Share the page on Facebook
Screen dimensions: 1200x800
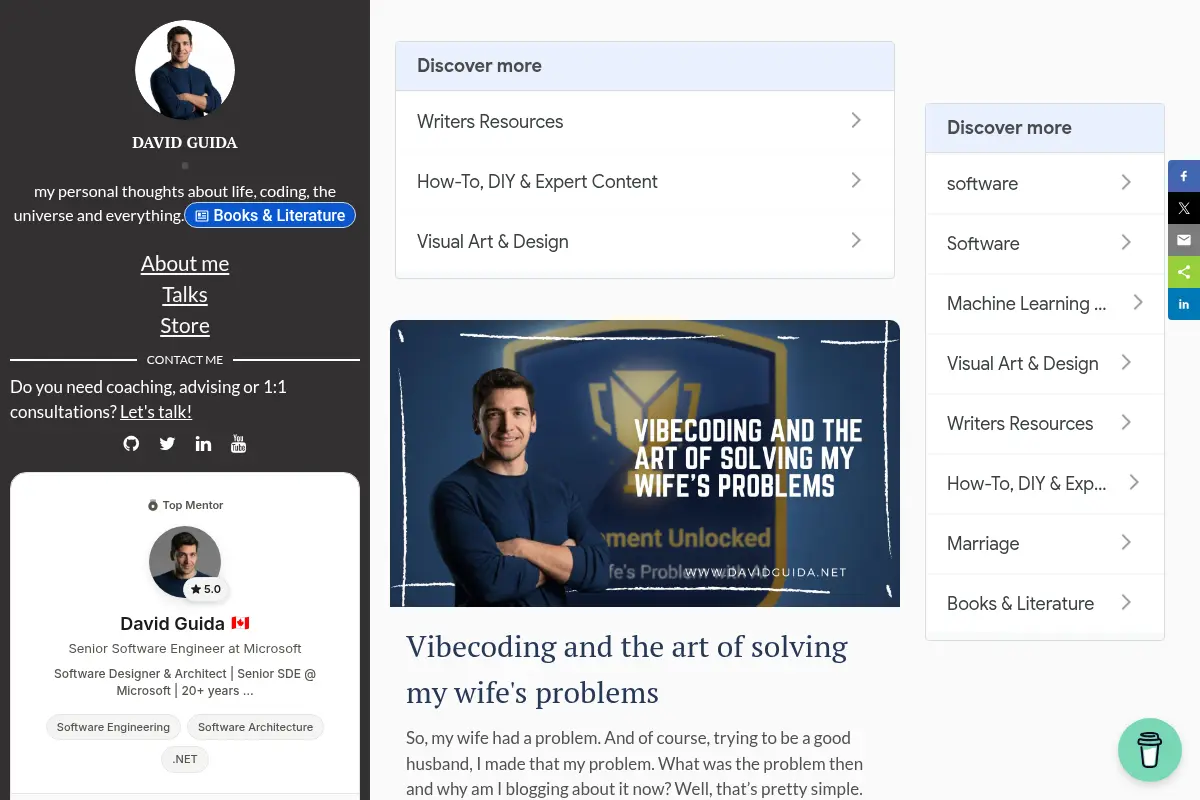click(1184, 176)
